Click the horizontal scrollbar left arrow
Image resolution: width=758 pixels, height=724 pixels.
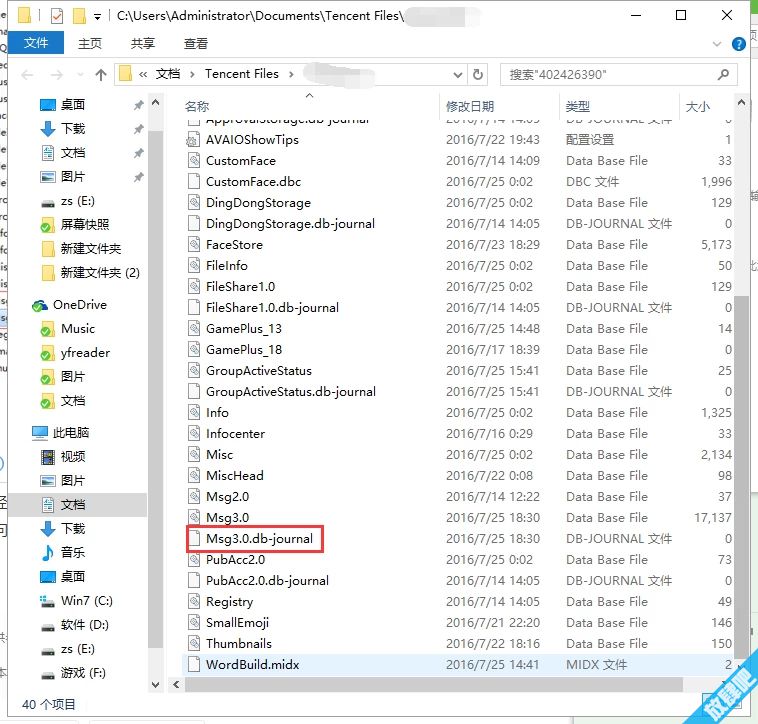pos(176,684)
